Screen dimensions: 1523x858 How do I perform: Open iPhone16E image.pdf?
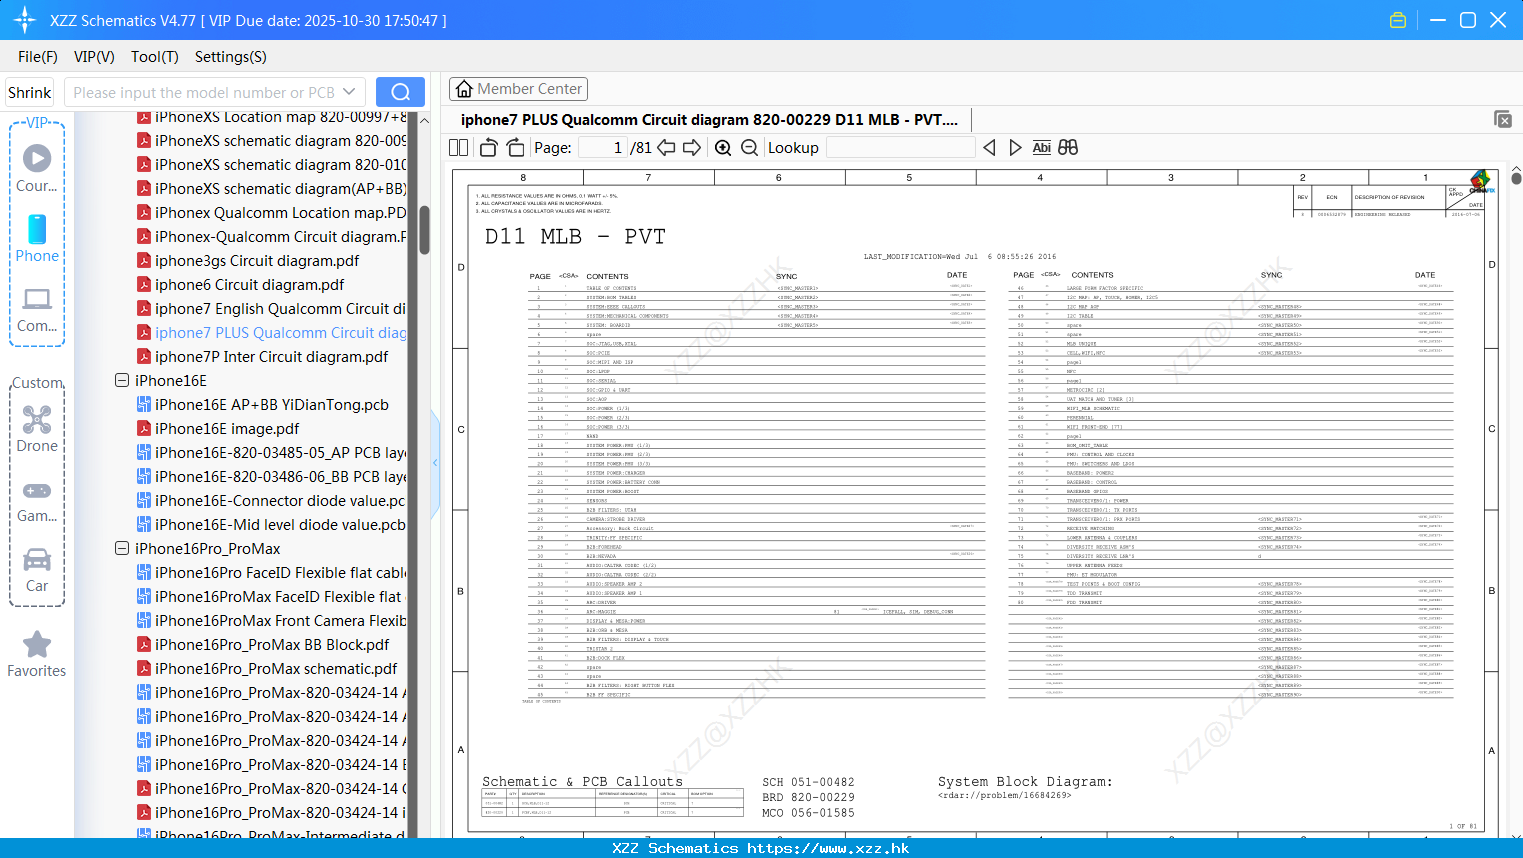click(218, 429)
